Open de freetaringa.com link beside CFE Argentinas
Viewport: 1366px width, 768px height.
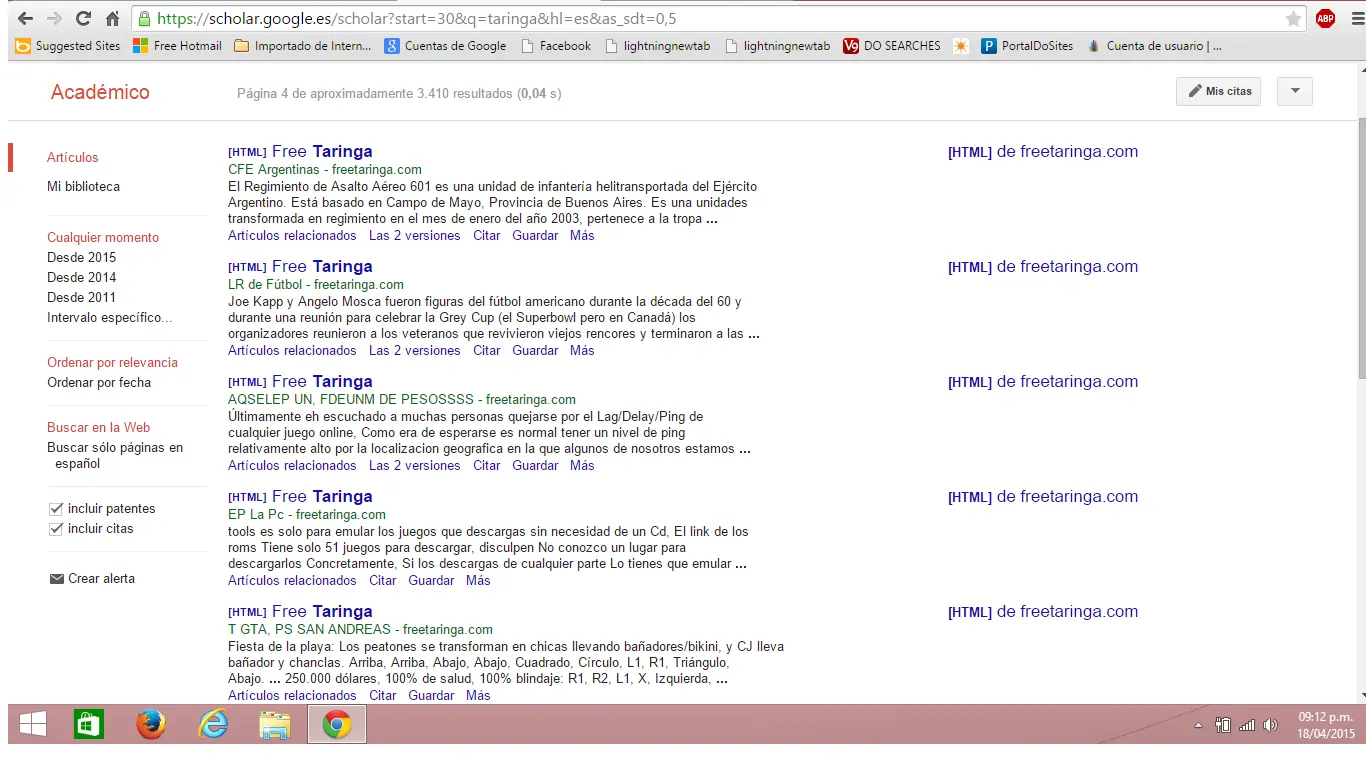click(x=1043, y=152)
